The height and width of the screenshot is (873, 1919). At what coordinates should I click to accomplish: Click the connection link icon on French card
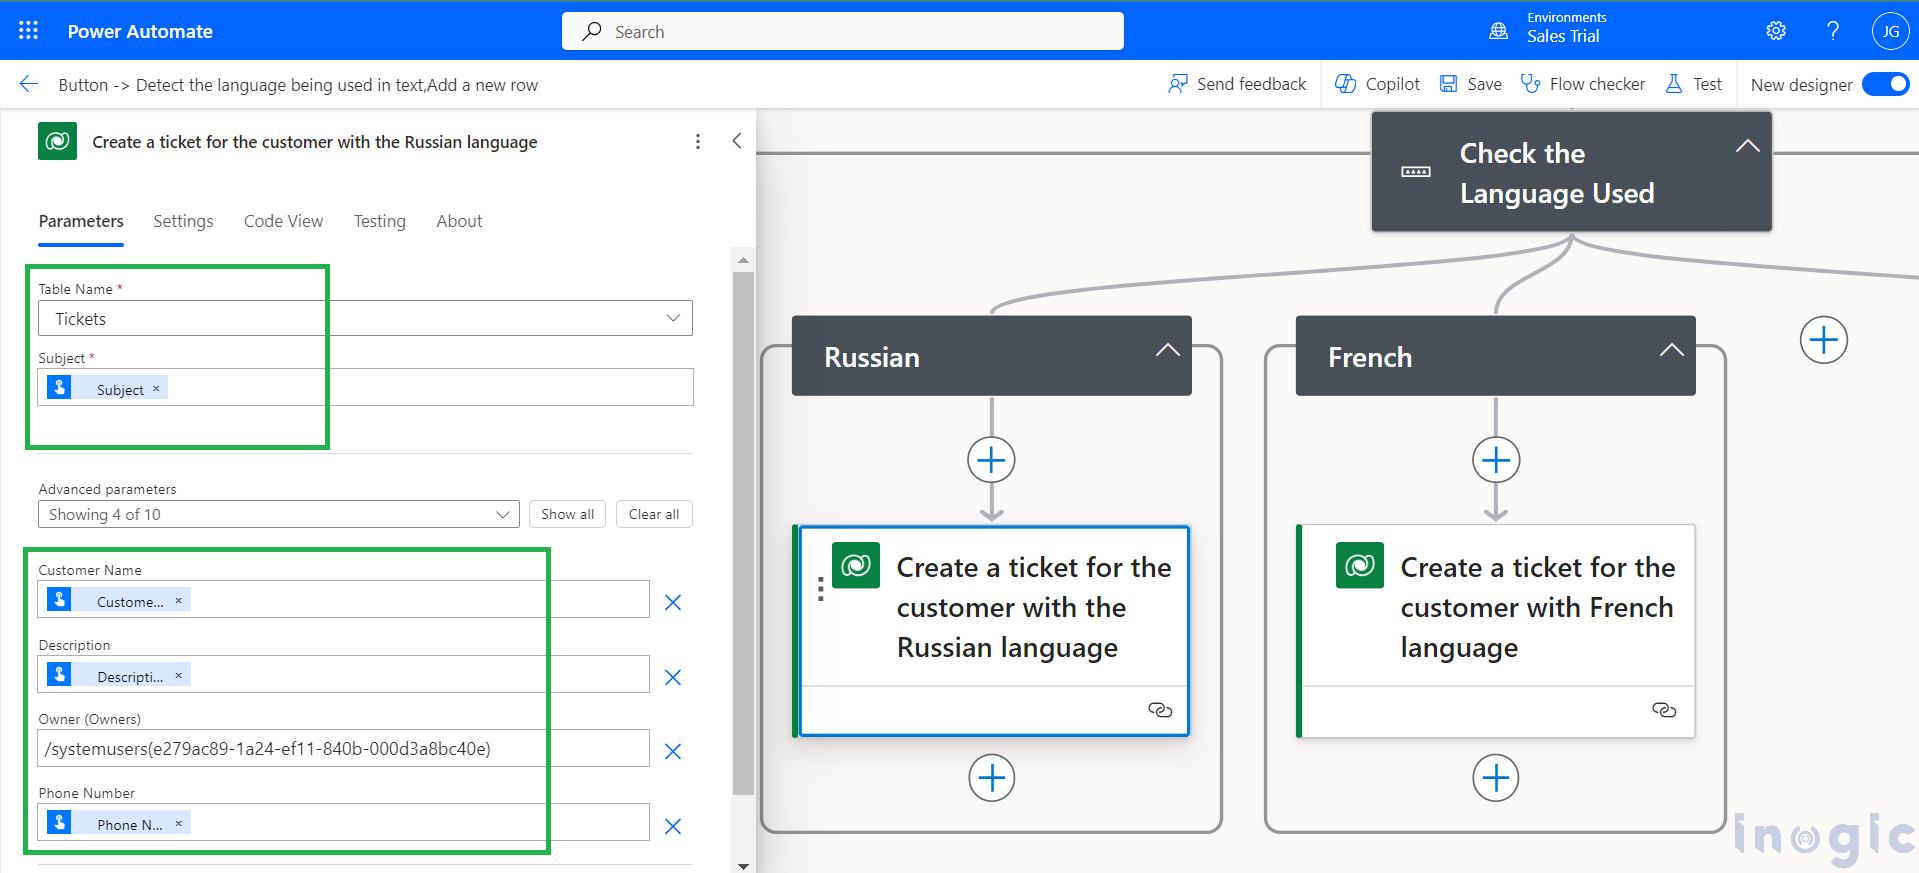[x=1664, y=710]
